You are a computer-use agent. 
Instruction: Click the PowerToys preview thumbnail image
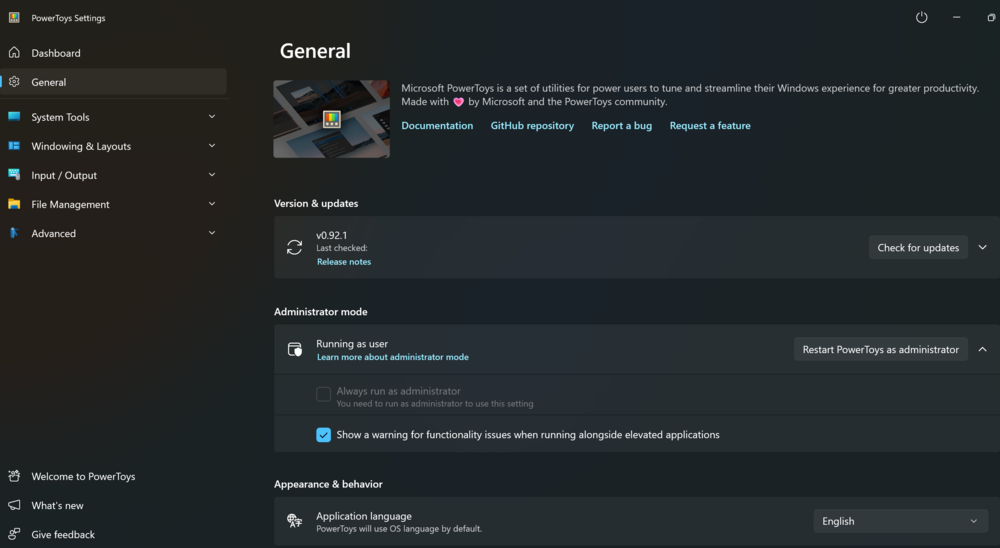(x=332, y=119)
